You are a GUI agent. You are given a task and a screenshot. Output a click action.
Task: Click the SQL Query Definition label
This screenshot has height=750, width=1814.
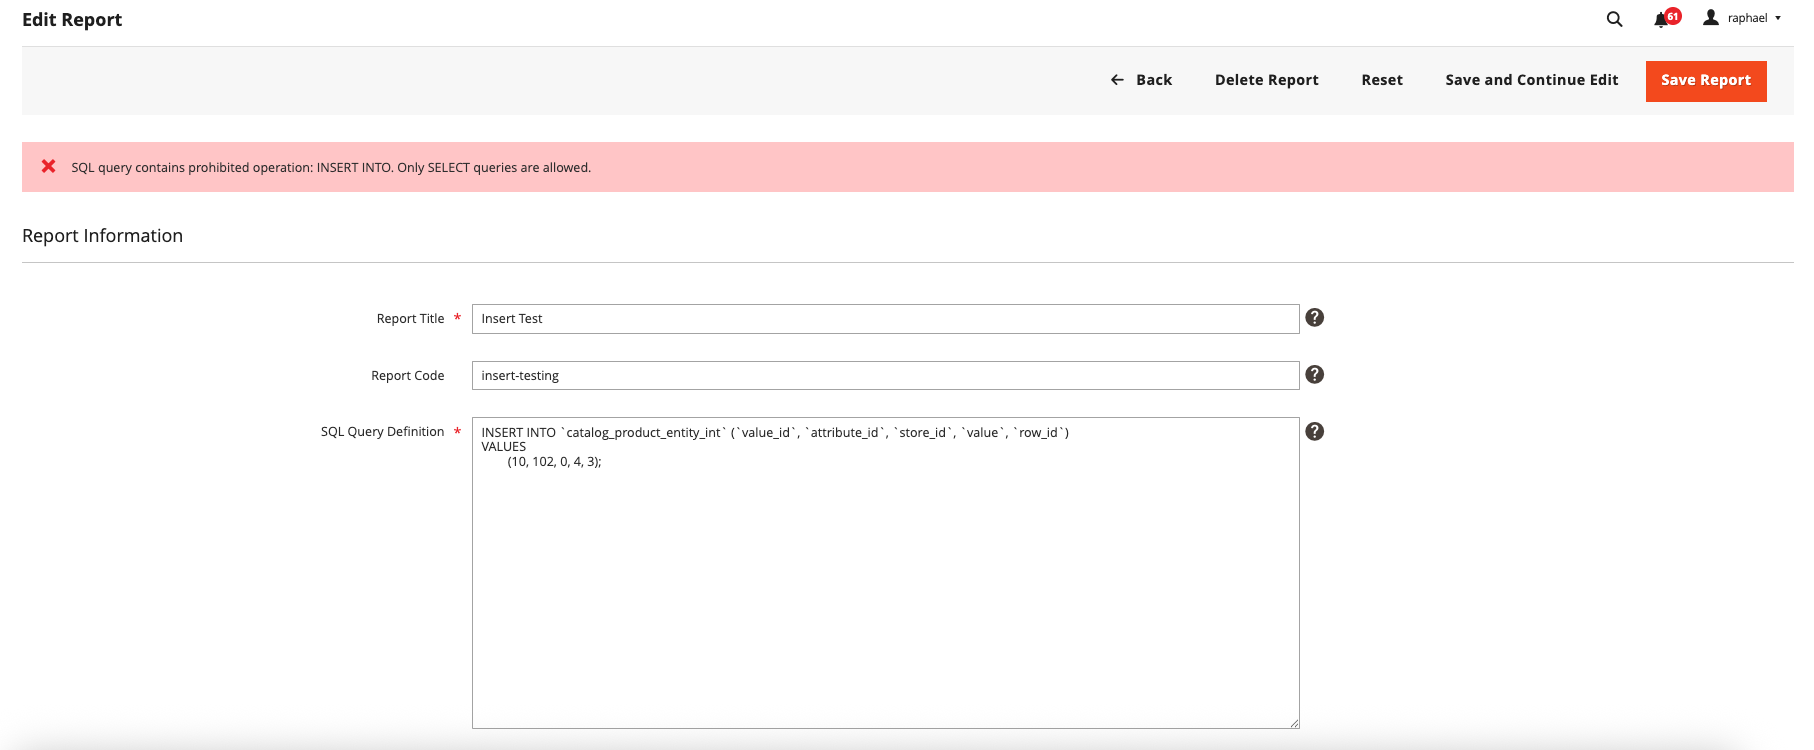(382, 432)
